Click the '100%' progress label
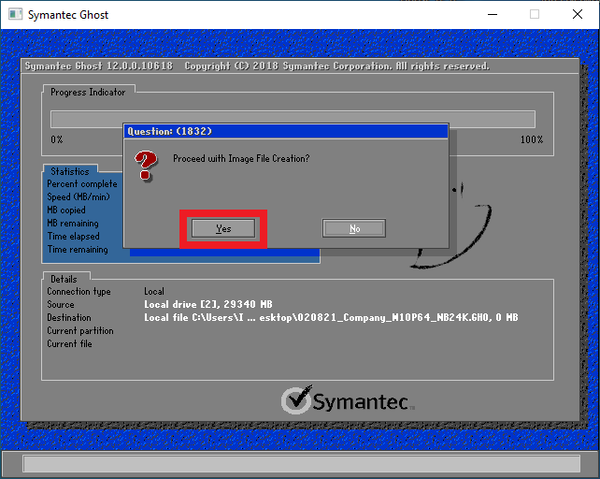 pos(532,140)
